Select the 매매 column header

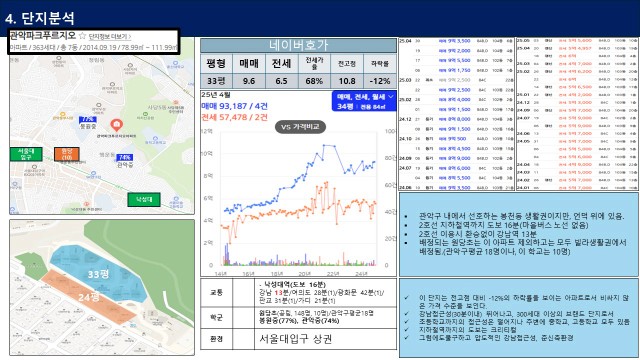click(249, 64)
